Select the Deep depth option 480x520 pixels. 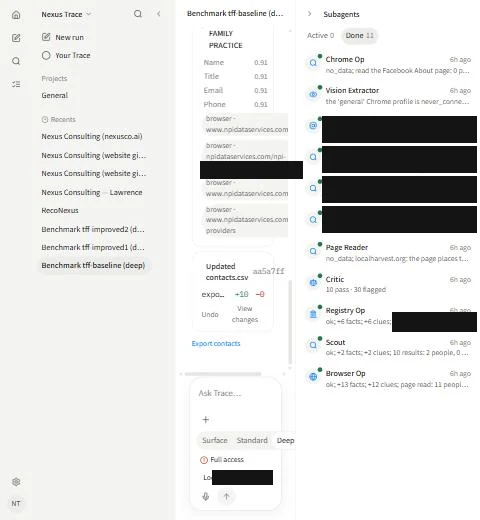[285, 440]
